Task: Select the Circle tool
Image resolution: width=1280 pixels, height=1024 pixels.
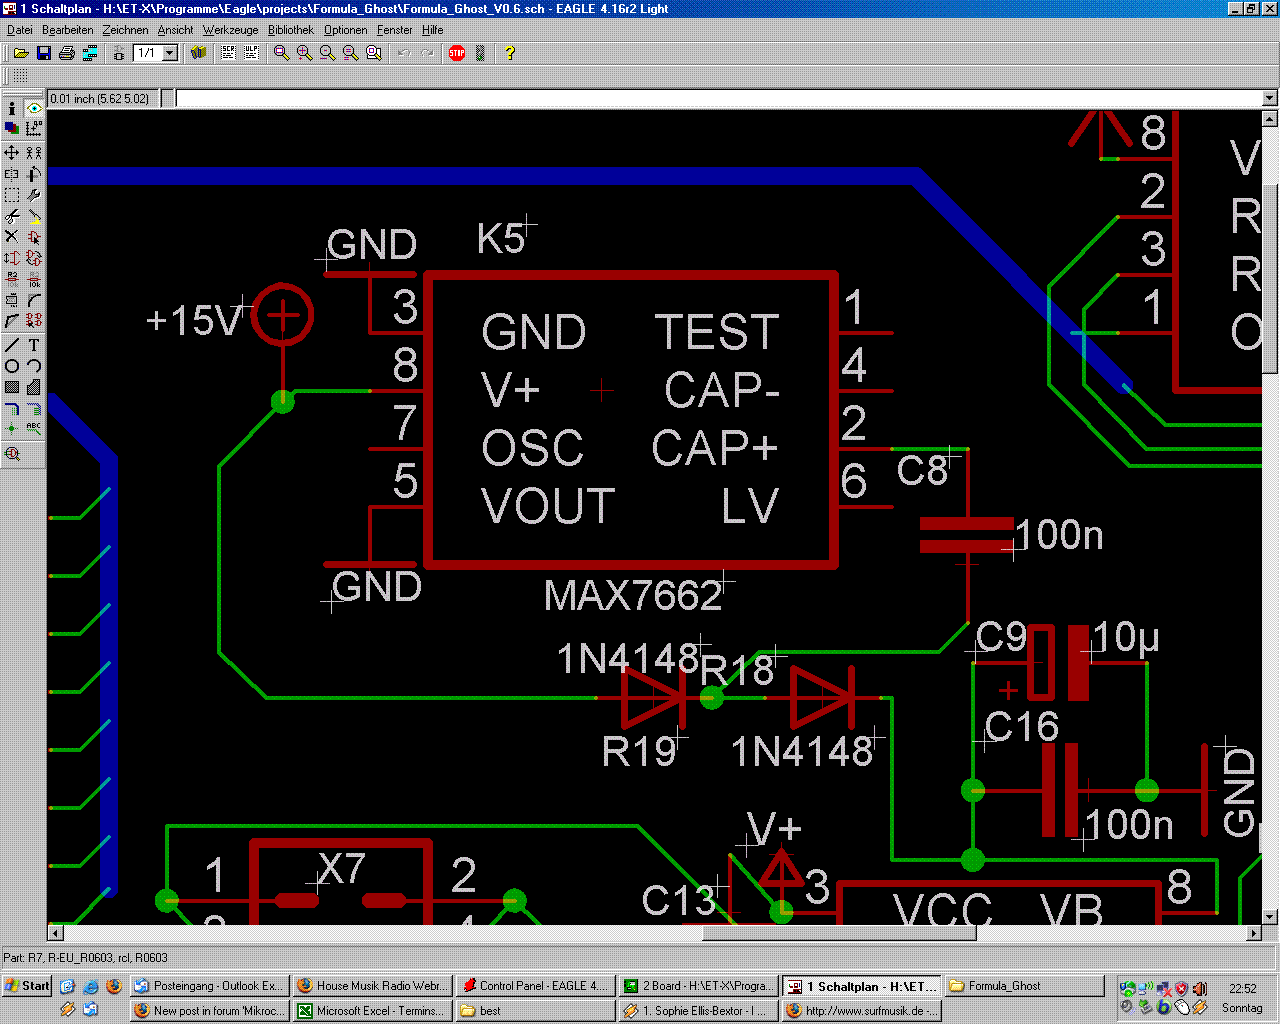Action: (12, 366)
